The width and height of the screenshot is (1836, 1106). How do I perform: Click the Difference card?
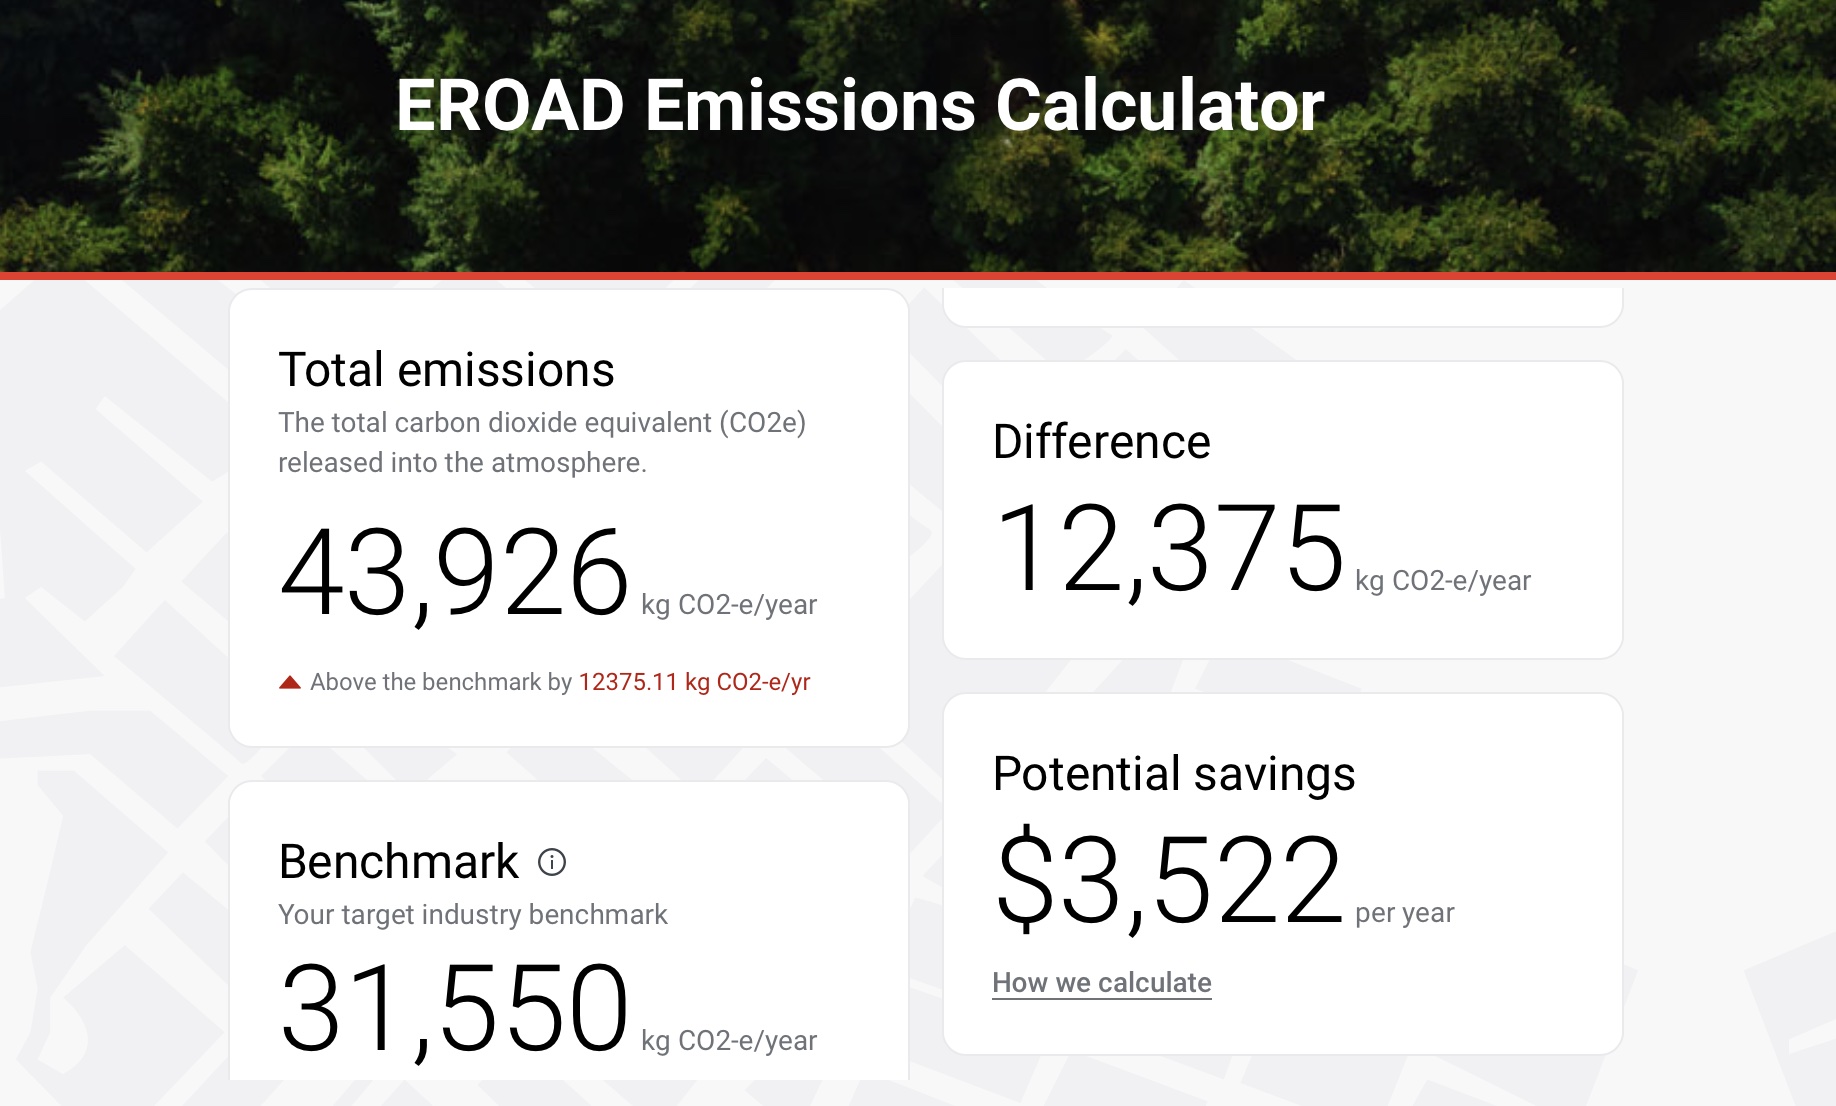click(x=1284, y=510)
